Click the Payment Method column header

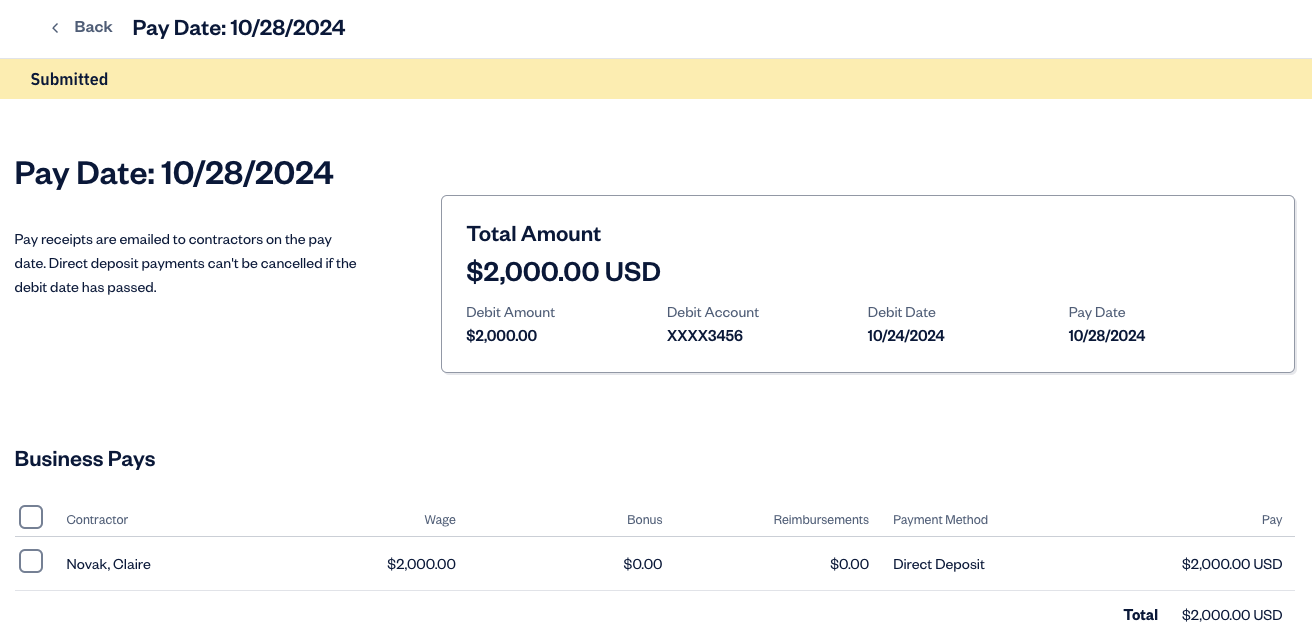tap(940, 520)
